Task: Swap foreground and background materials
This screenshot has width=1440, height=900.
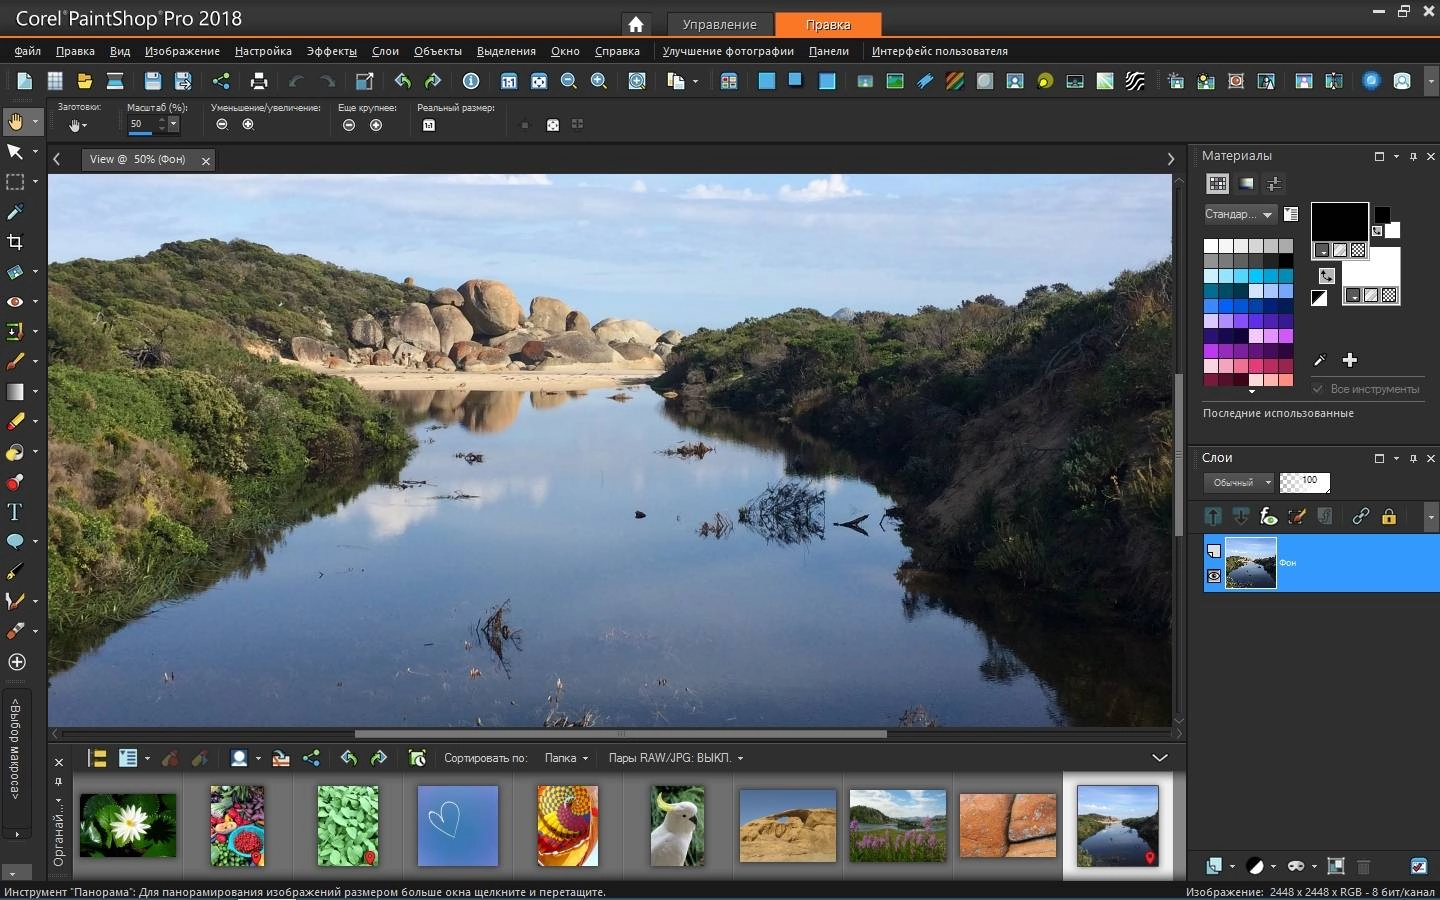Action: [1327, 276]
